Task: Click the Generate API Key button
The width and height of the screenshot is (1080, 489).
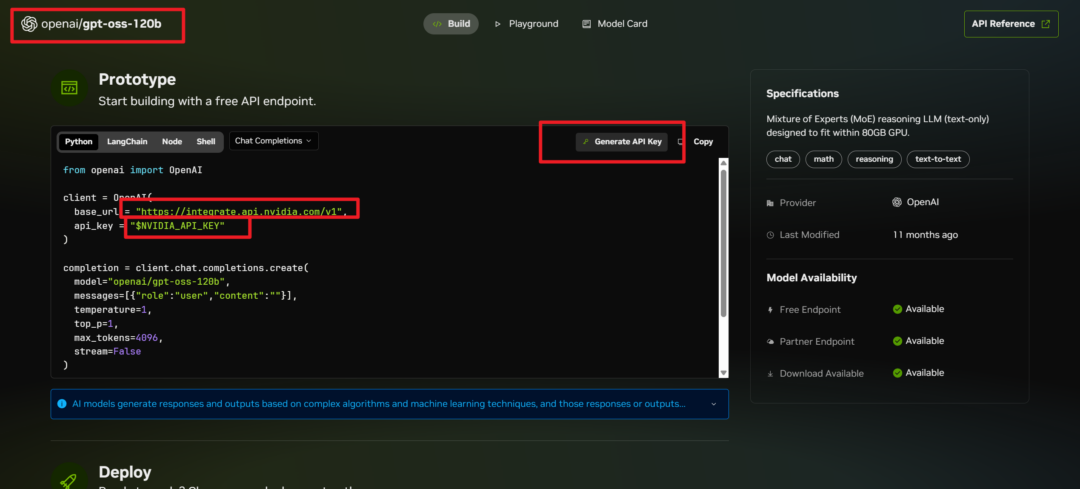Action: click(x=621, y=142)
